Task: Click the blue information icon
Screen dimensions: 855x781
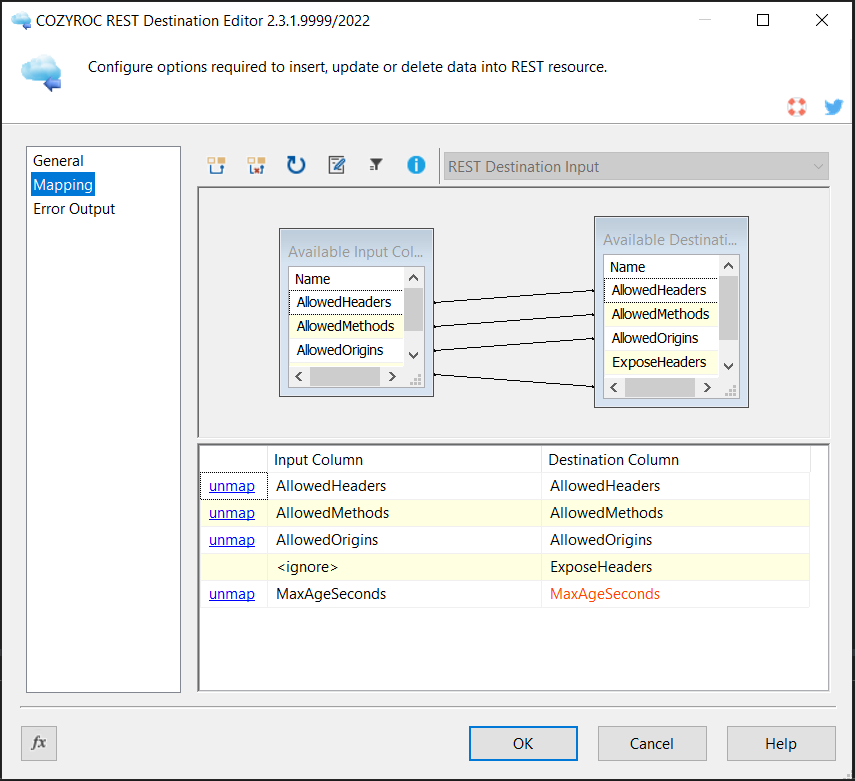Action: [416, 166]
